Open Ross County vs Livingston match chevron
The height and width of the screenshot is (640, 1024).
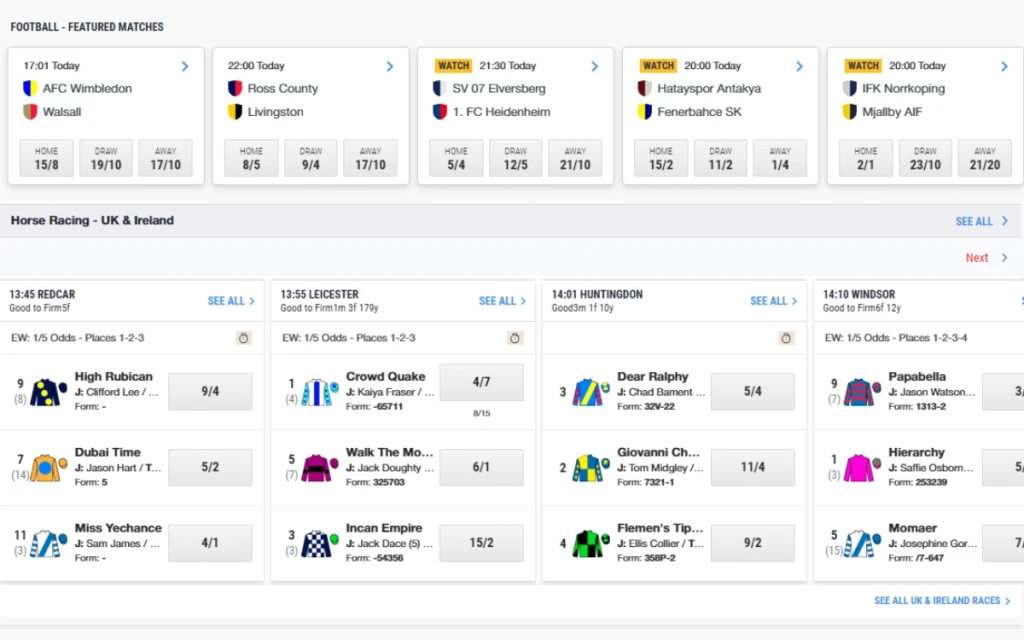click(x=390, y=66)
